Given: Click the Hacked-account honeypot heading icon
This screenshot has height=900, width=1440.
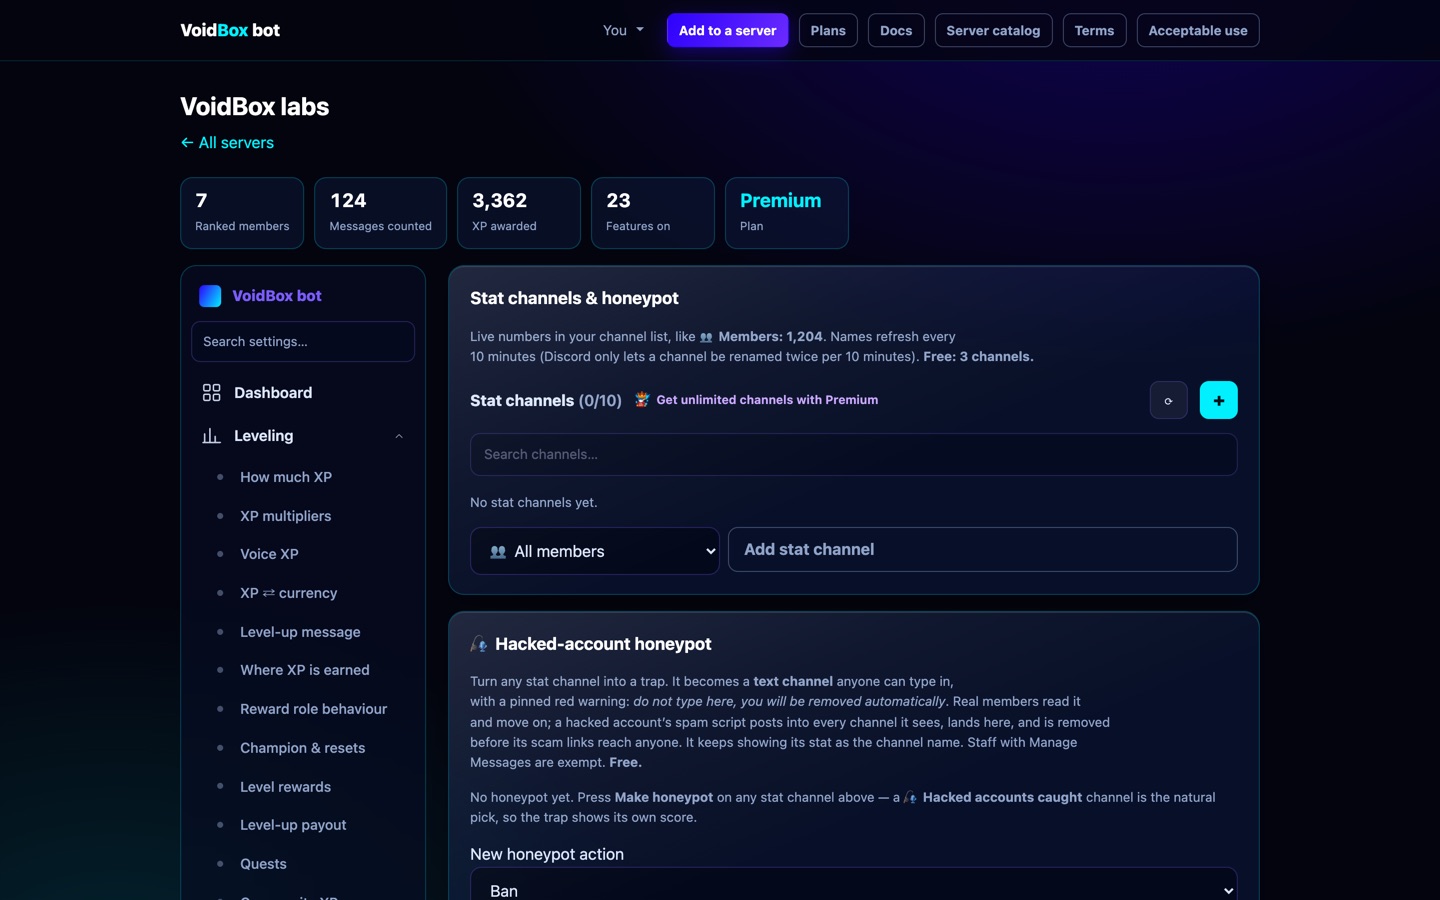Looking at the screenshot, I should point(479,644).
